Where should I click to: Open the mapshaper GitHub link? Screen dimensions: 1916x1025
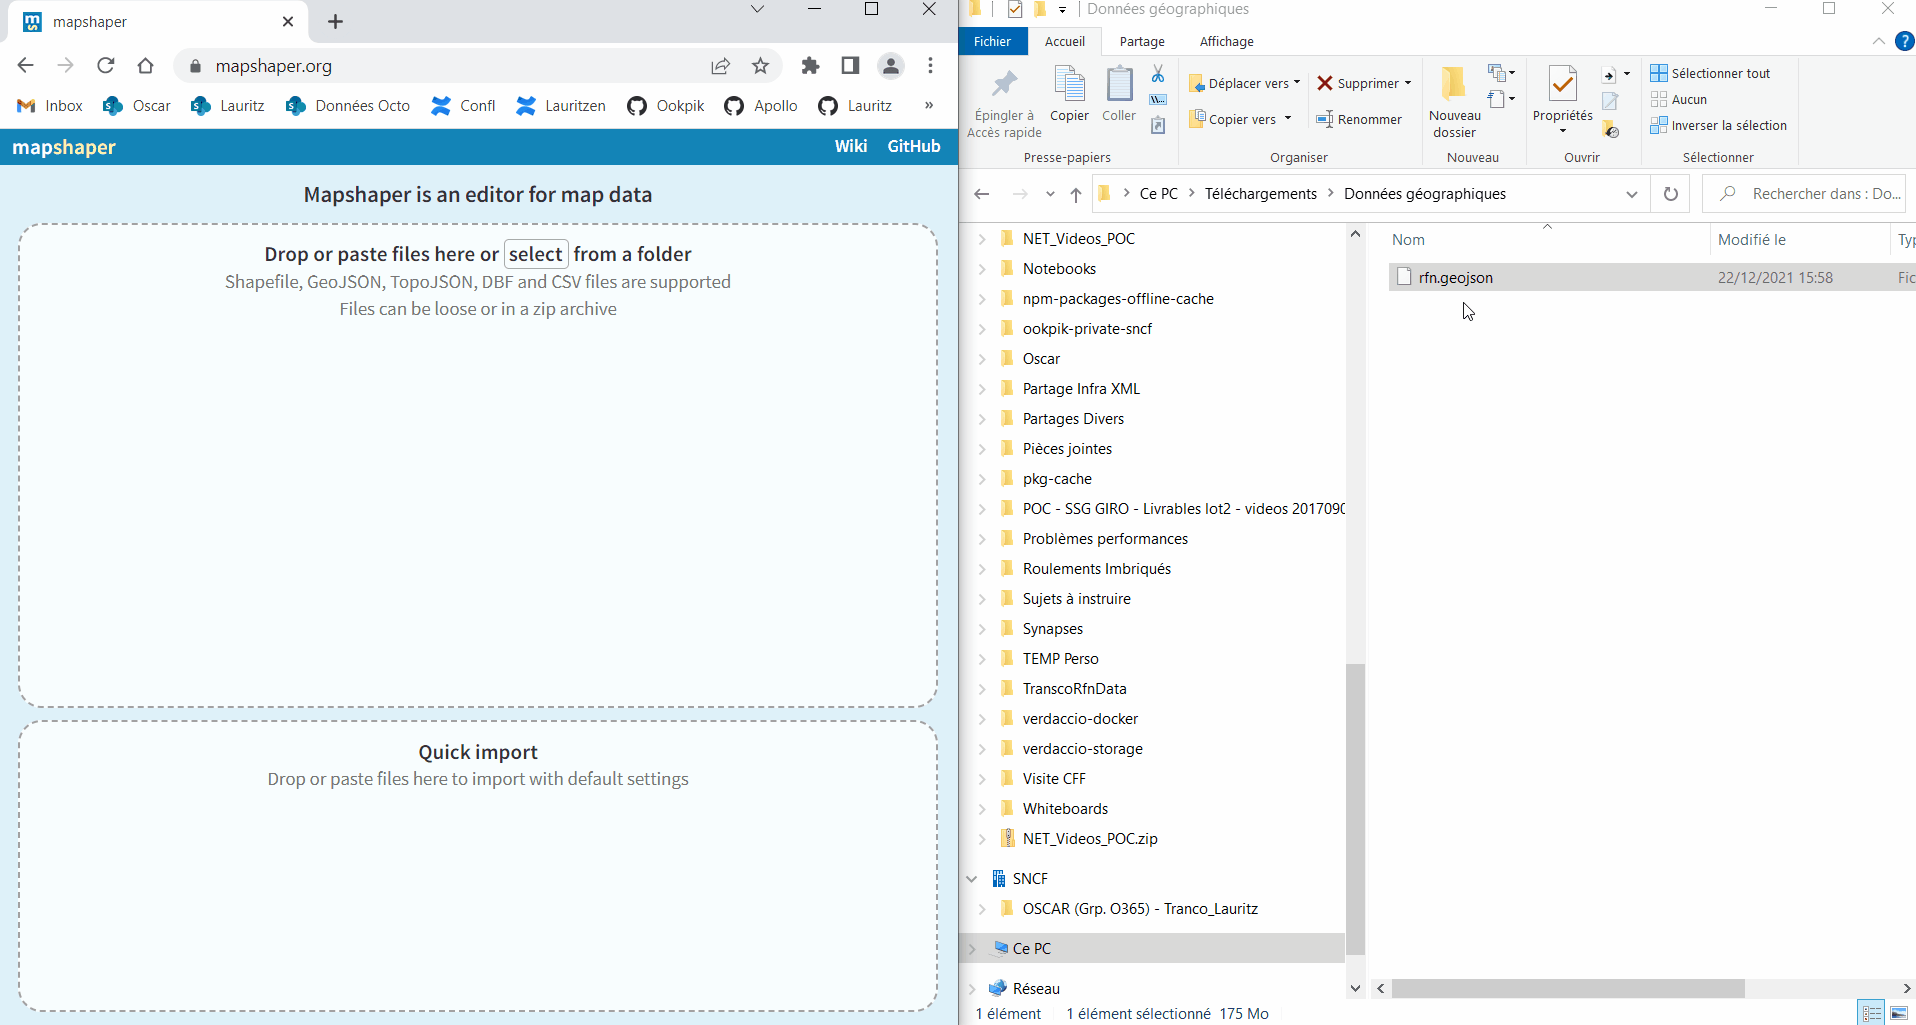[914, 146]
